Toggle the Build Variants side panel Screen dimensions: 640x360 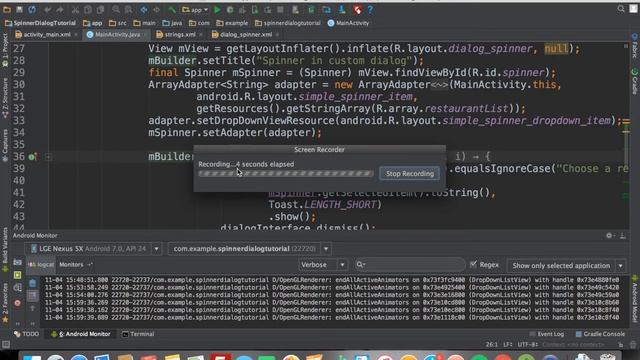pos(5,249)
